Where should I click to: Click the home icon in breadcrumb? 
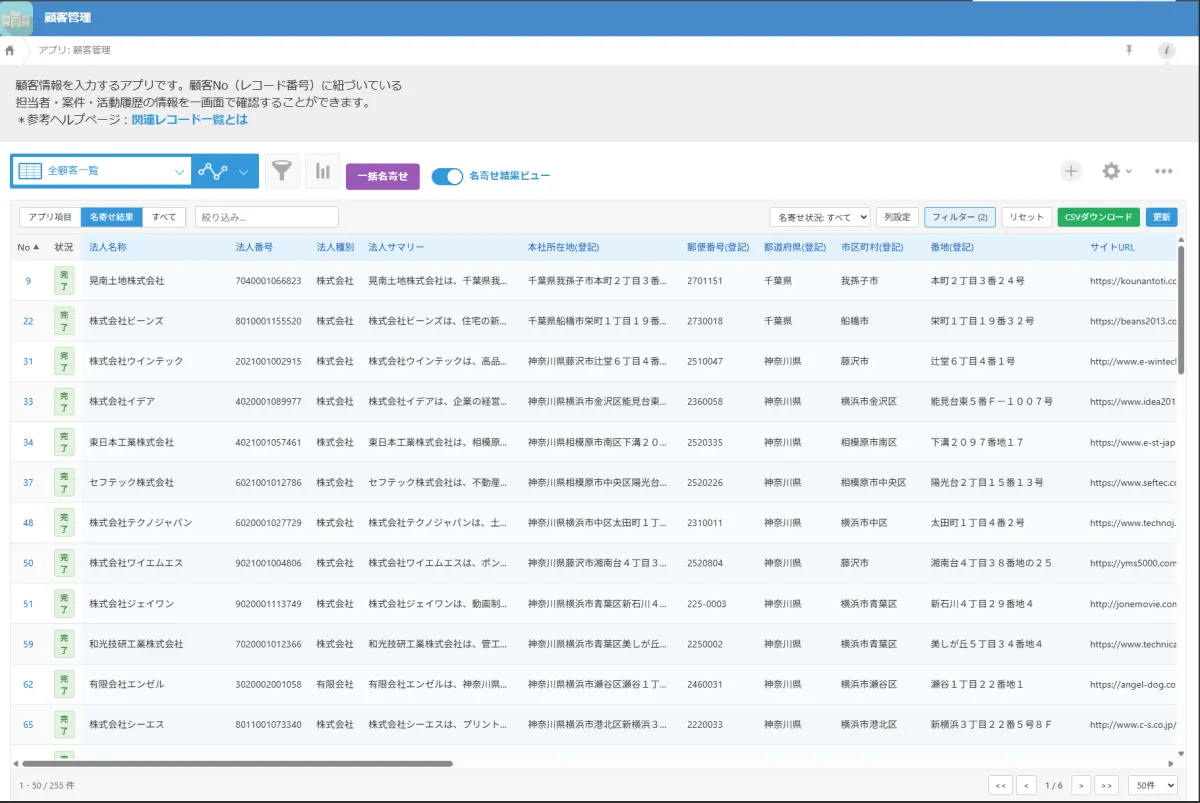(x=10, y=50)
